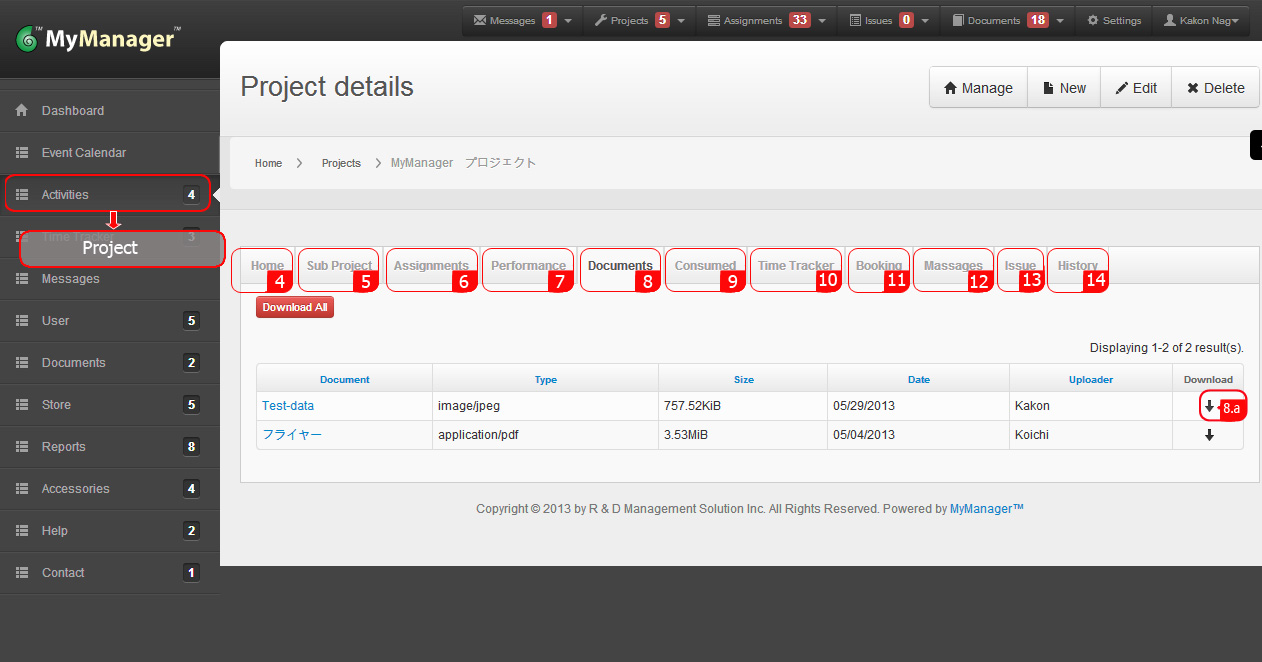Sort table by Size column header
The height and width of the screenshot is (662, 1262).
(743, 379)
